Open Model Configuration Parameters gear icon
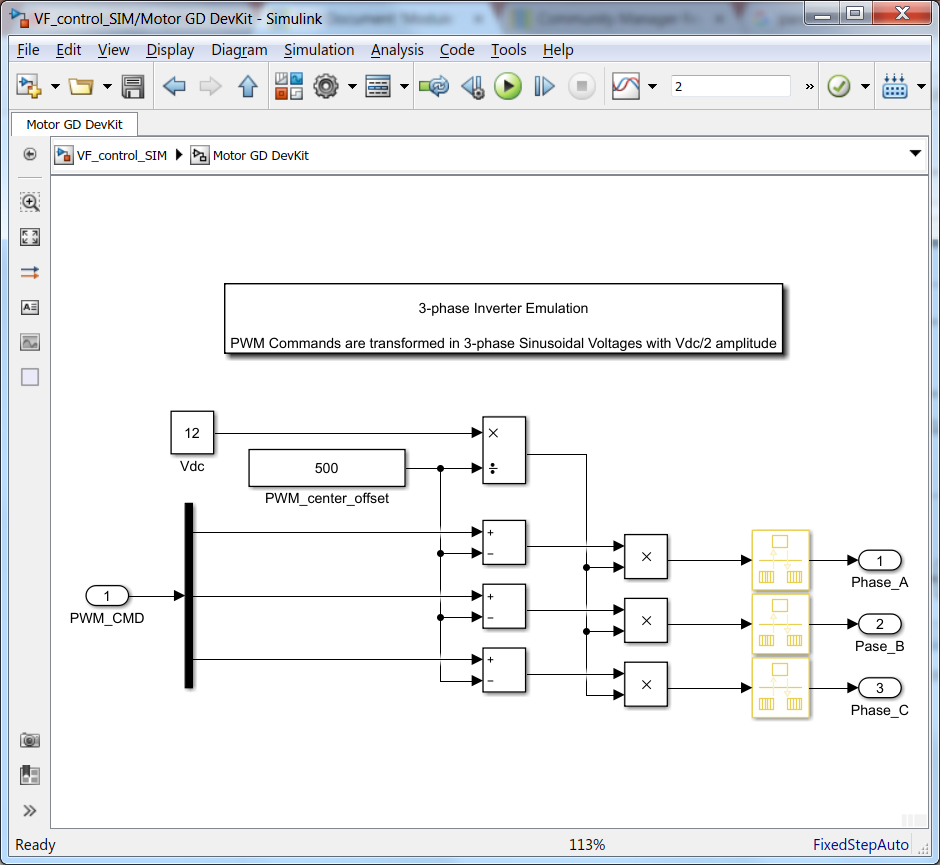 pos(326,86)
